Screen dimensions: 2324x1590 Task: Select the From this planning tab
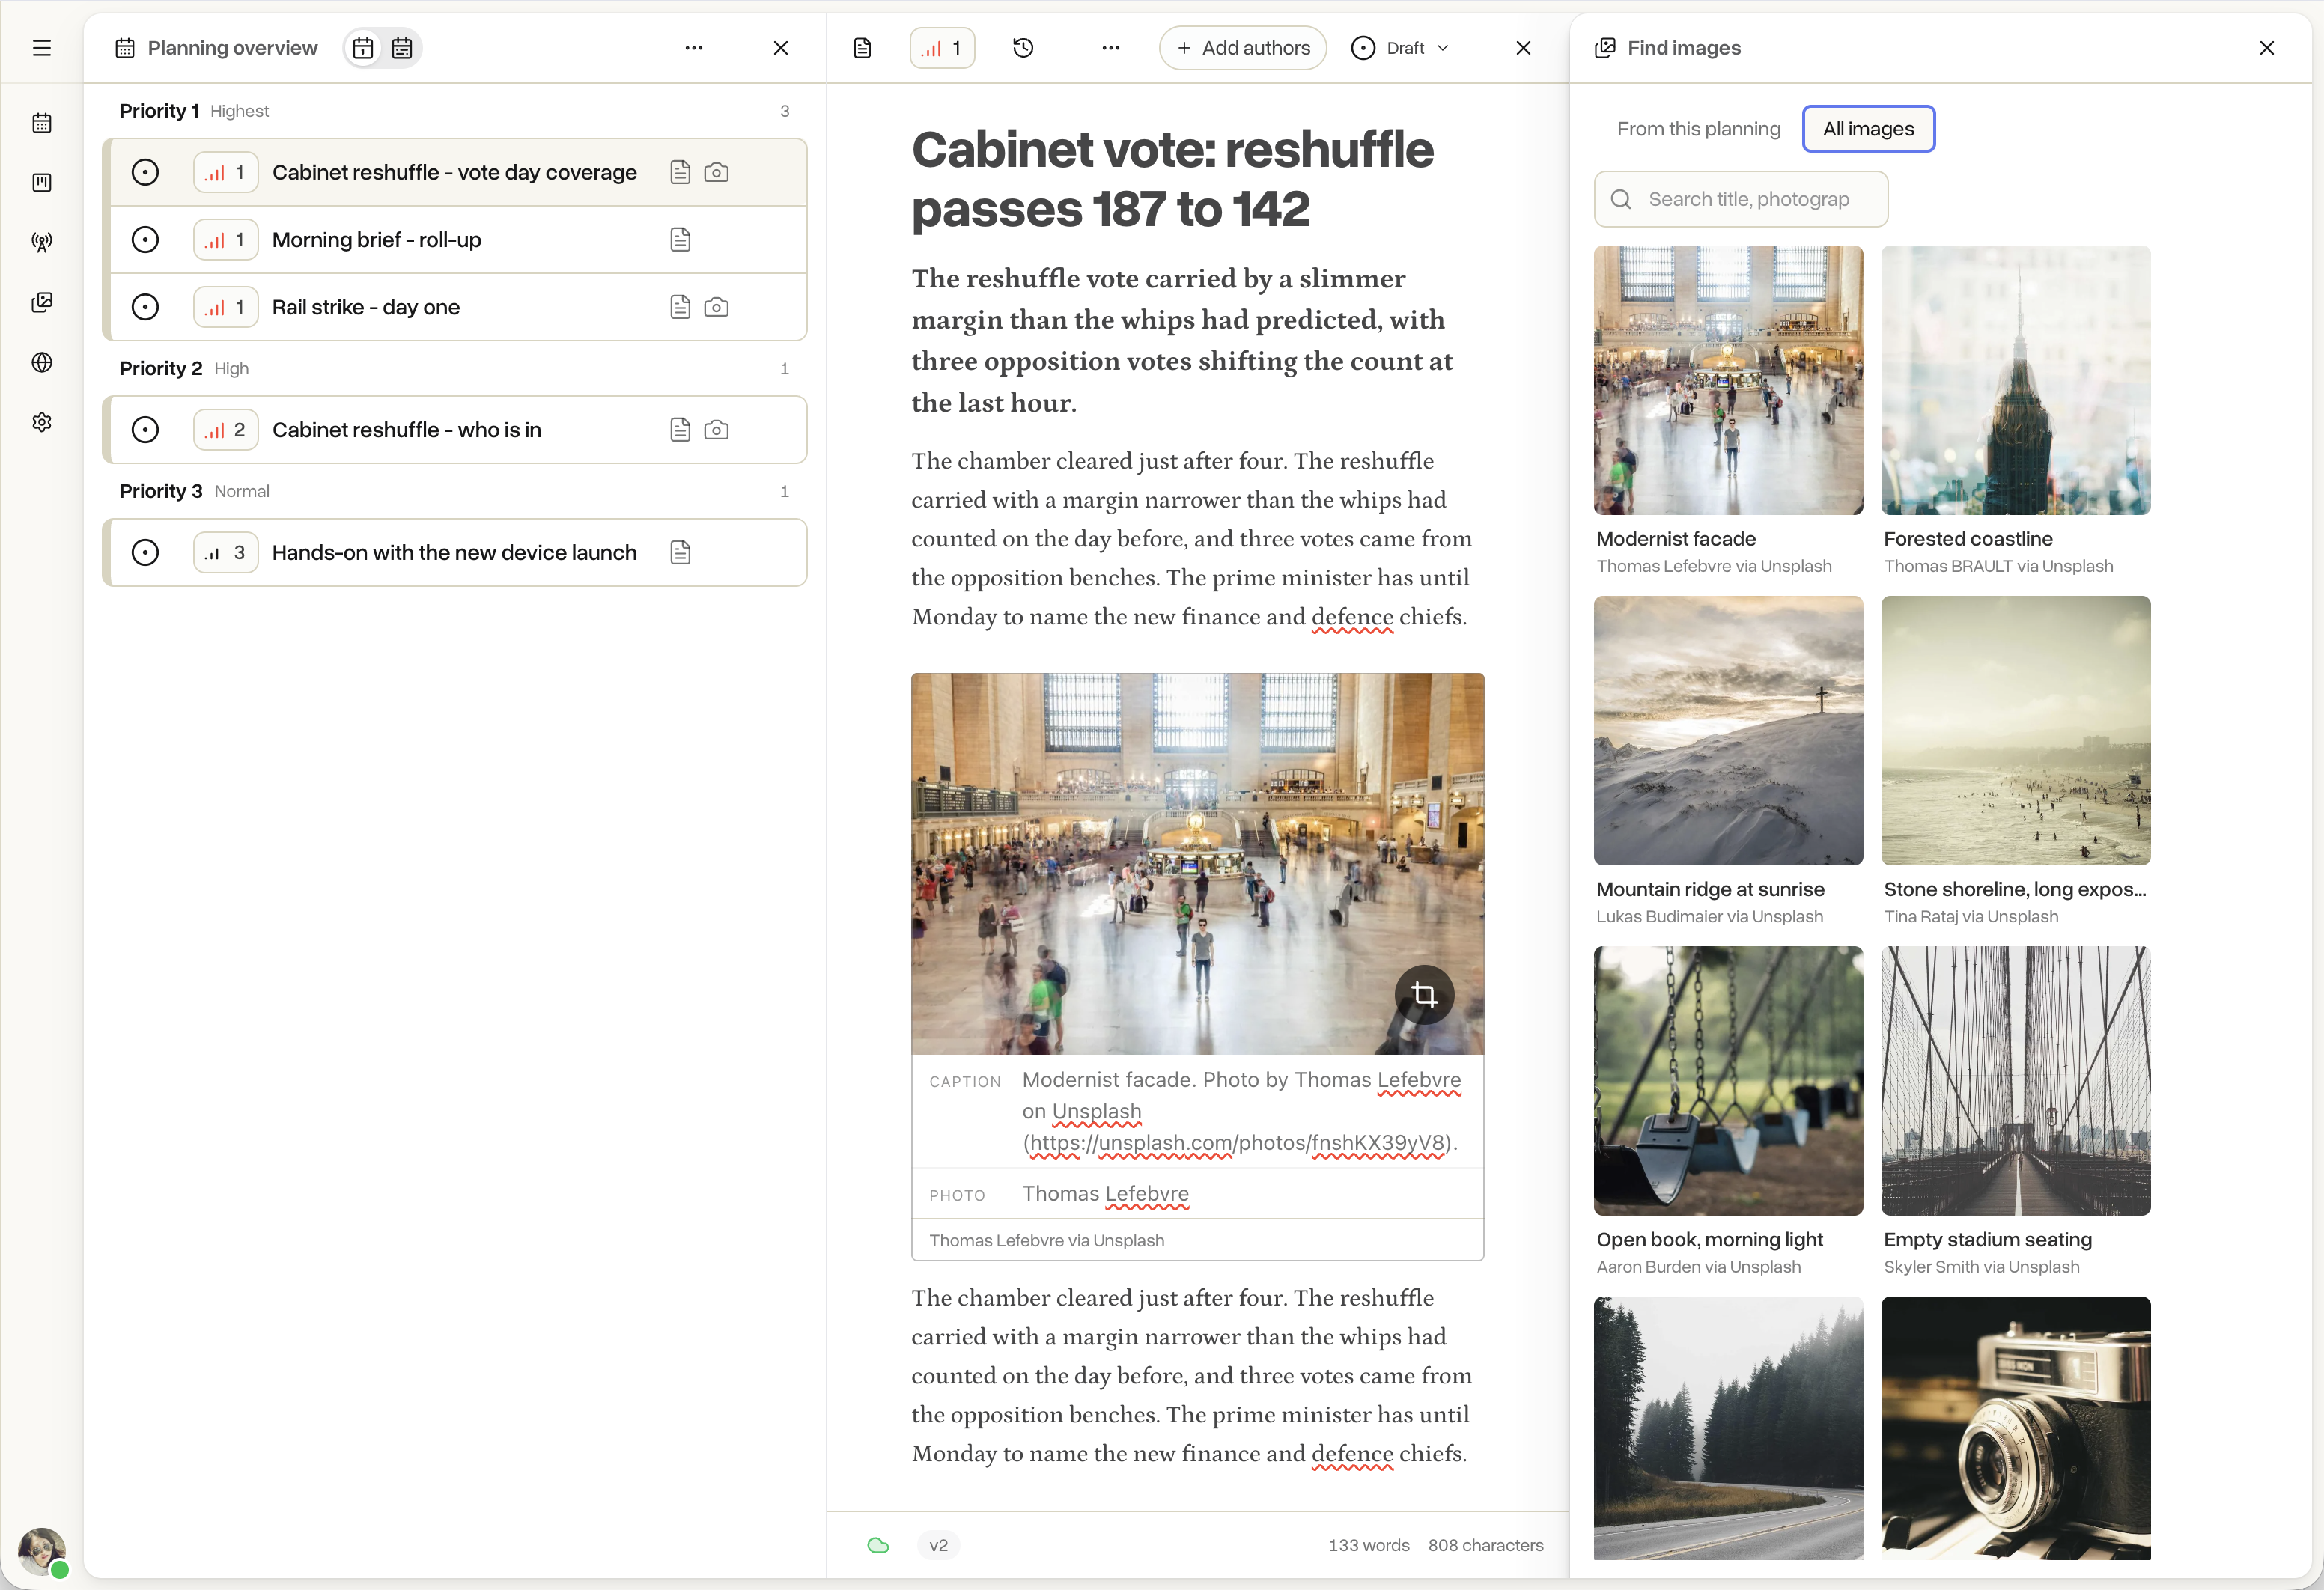[1698, 129]
